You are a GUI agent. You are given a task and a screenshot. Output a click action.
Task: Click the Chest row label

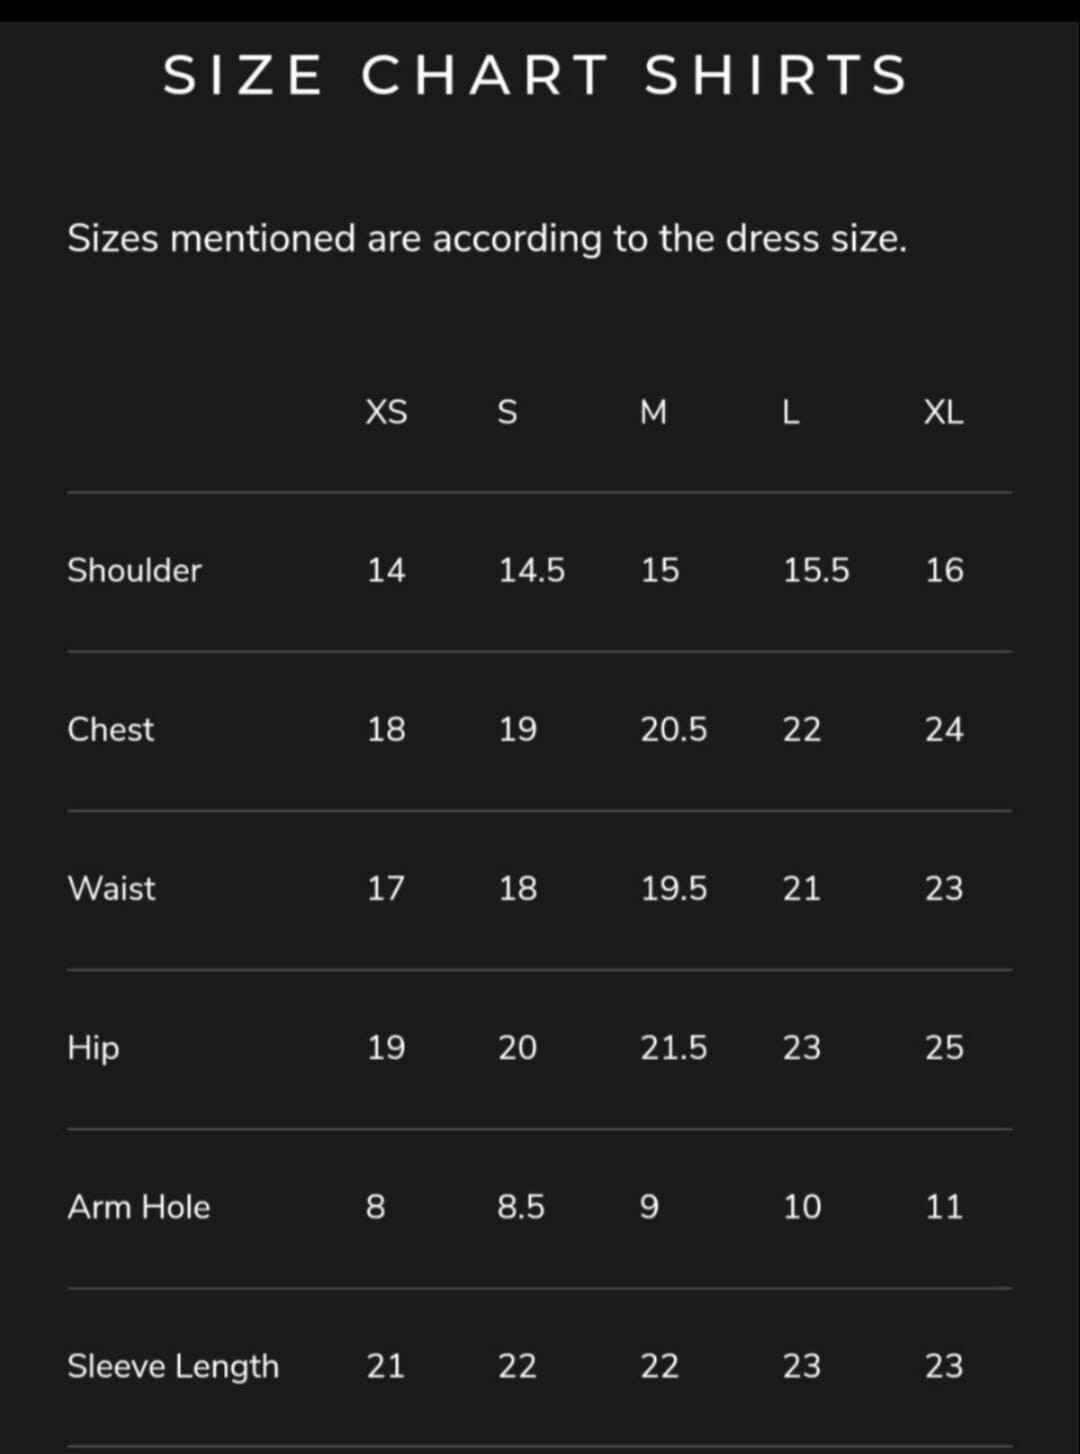(x=111, y=729)
